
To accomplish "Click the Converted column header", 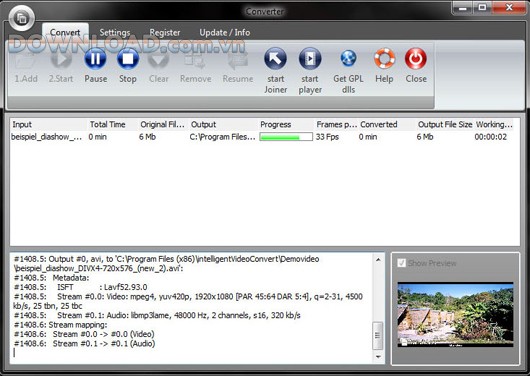I will pos(387,124).
